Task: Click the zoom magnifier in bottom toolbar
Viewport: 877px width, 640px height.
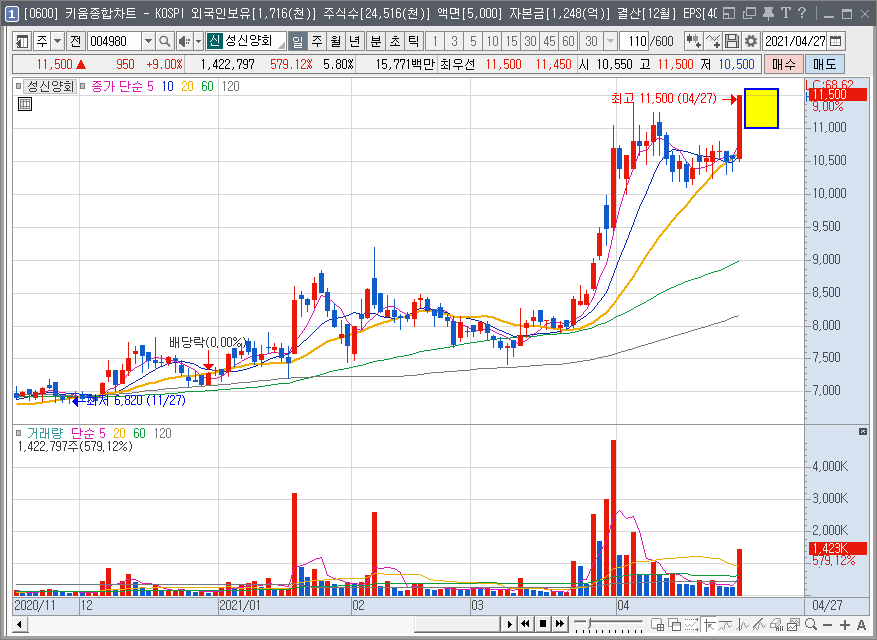Action: pyautogui.click(x=811, y=624)
